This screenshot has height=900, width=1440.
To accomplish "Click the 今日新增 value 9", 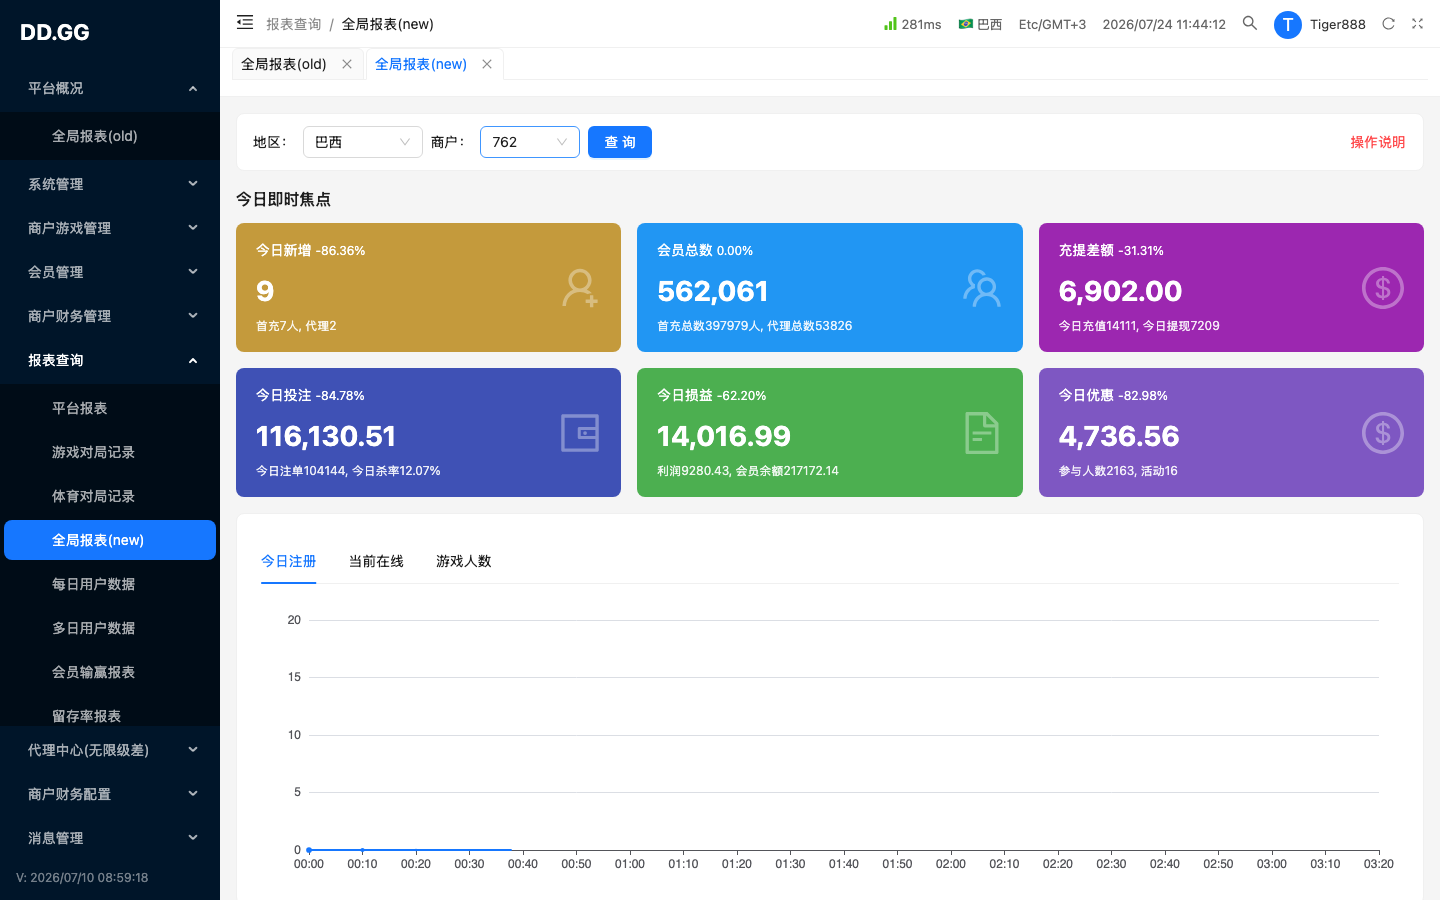I will (x=265, y=291).
